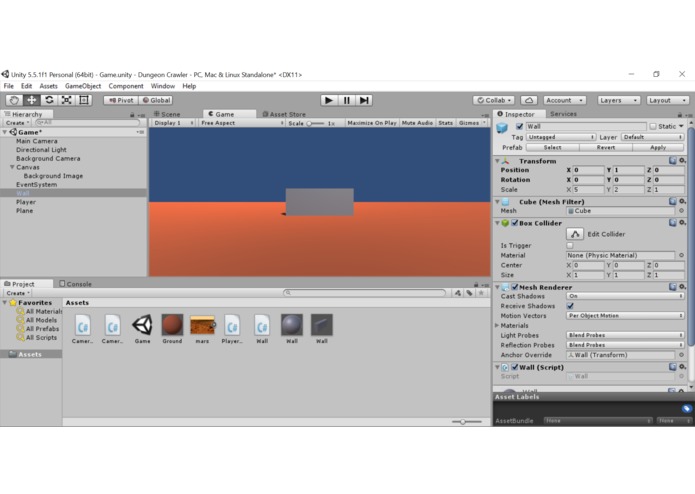Switch to the Asset Store tab
695x494 pixels.
pos(284,114)
